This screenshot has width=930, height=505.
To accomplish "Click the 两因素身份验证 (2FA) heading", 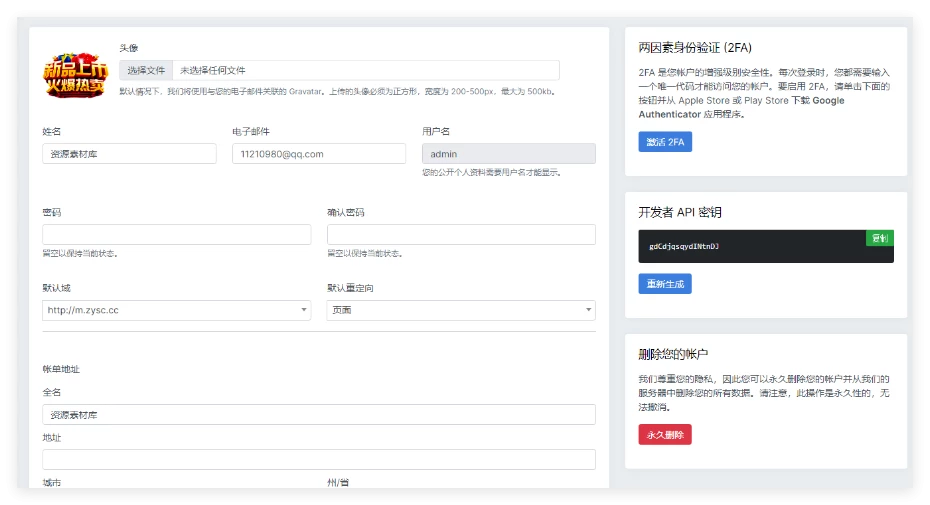I will (x=694, y=47).
